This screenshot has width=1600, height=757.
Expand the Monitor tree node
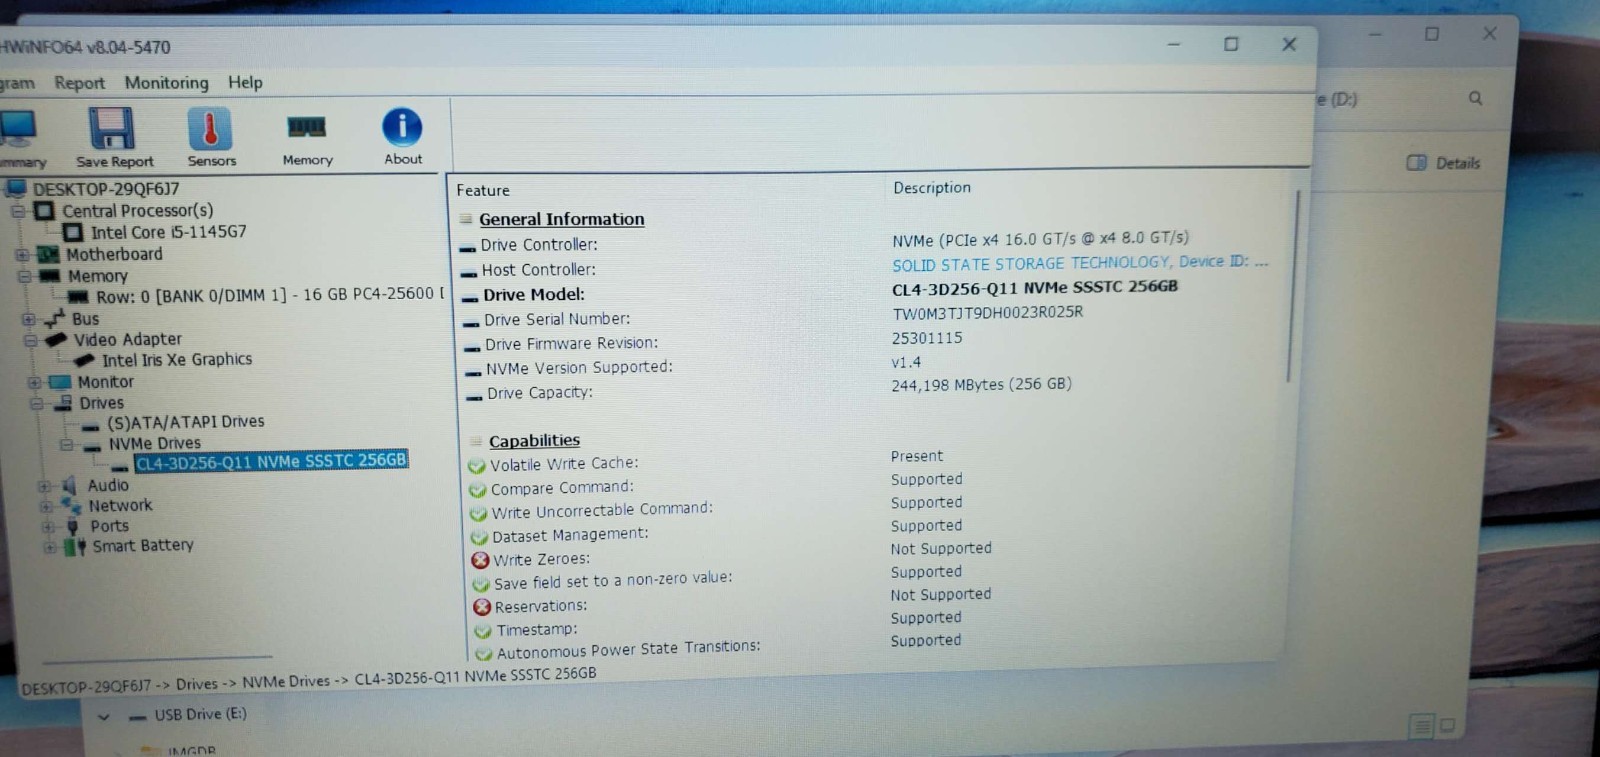pyautogui.click(x=34, y=383)
